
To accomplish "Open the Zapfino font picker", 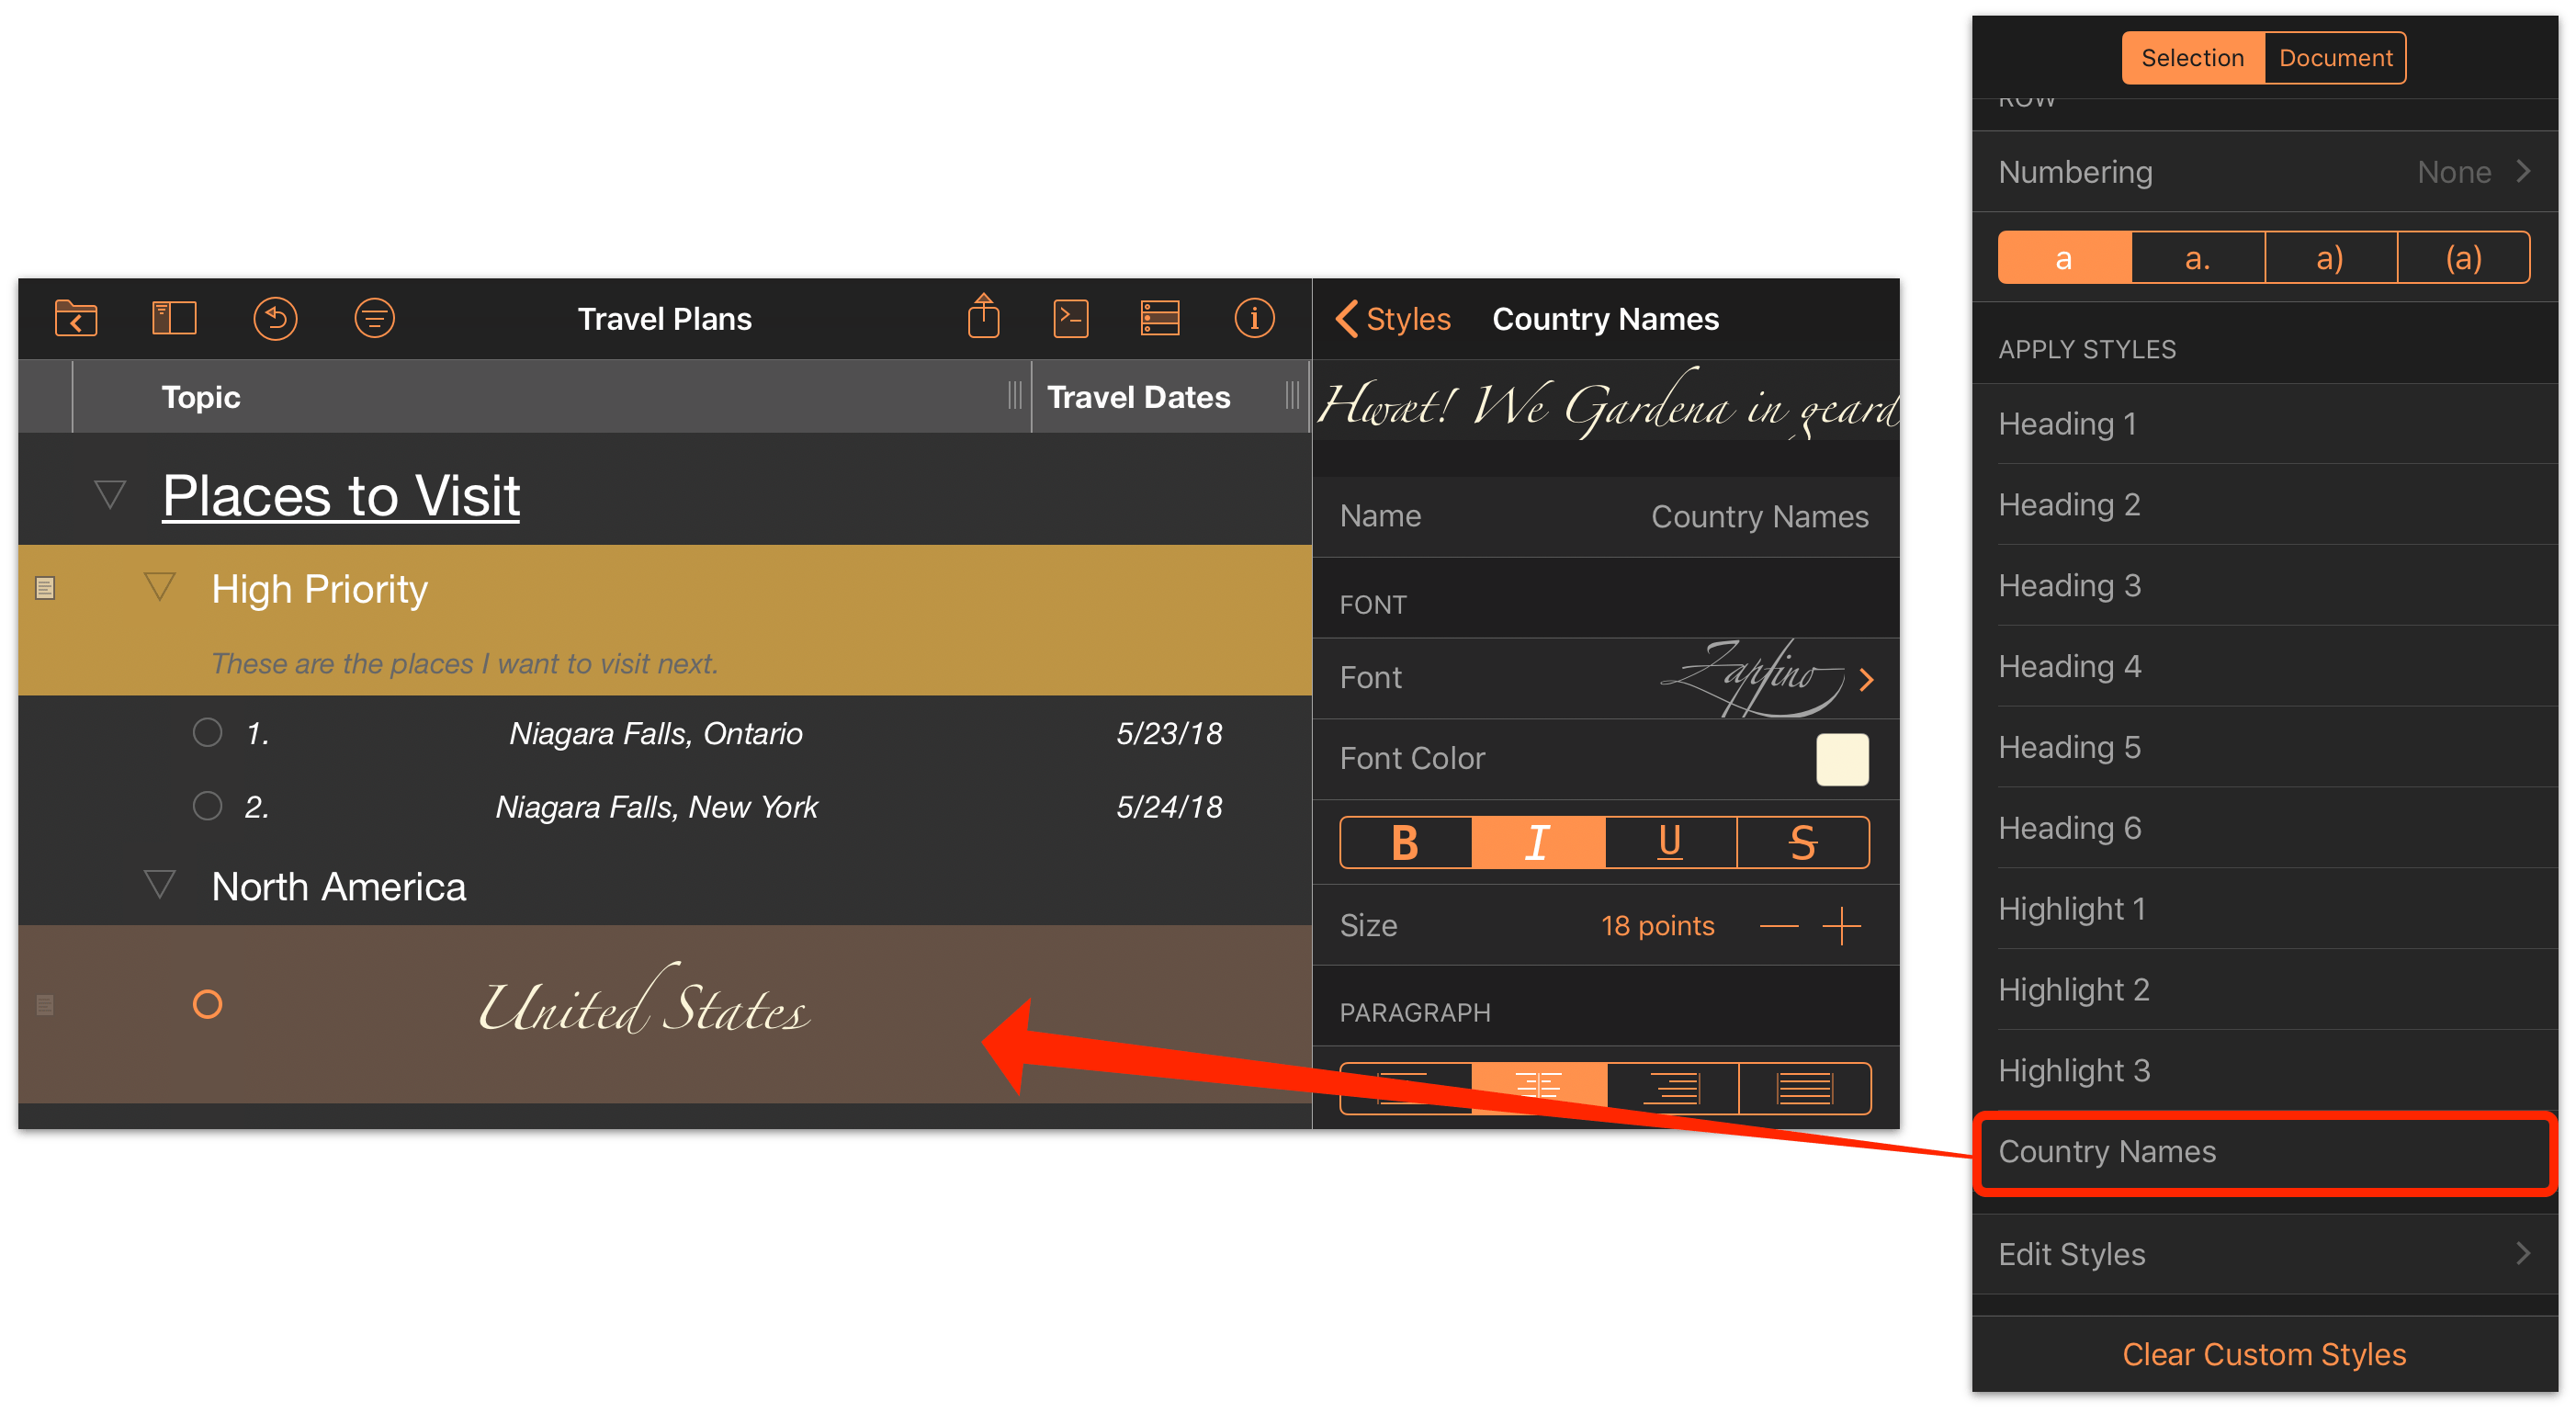I will [x=1606, y=678].
